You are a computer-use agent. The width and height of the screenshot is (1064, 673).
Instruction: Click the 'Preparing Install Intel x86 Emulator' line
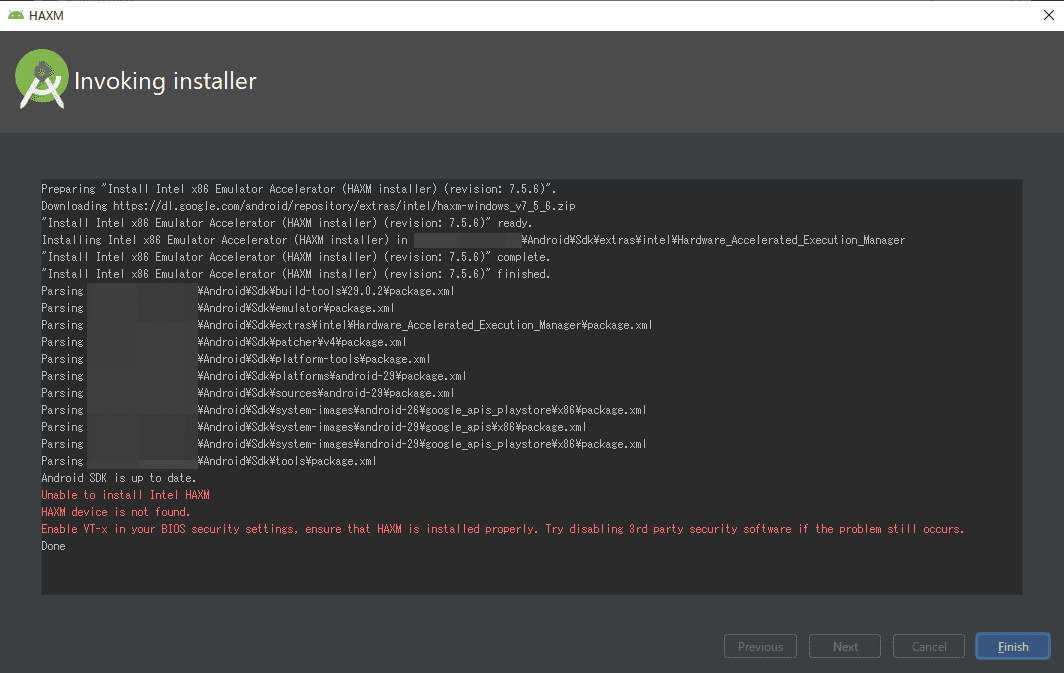tap(299, 189)
